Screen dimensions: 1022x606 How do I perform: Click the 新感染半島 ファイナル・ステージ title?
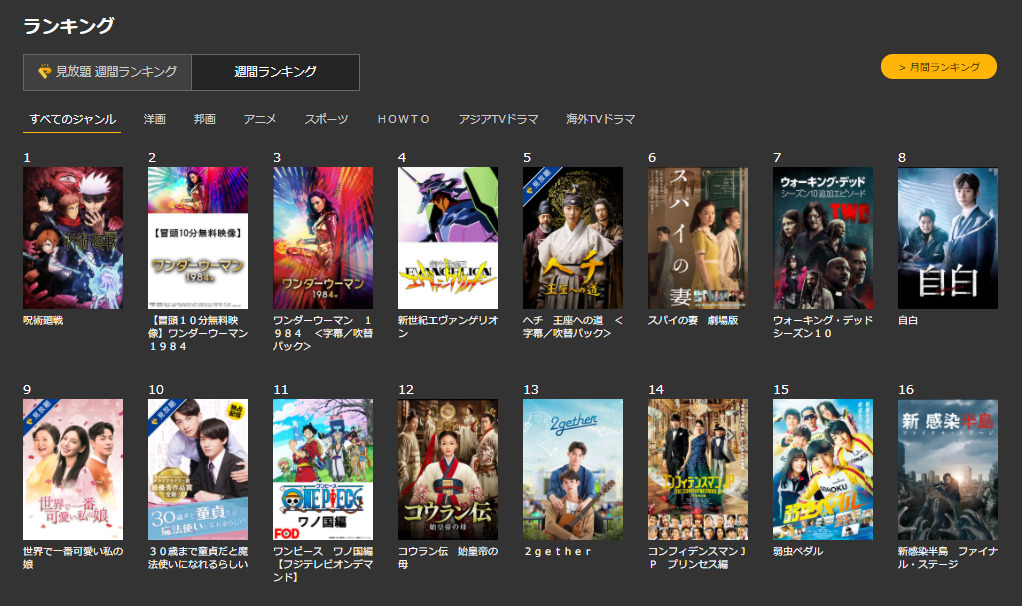948,558
